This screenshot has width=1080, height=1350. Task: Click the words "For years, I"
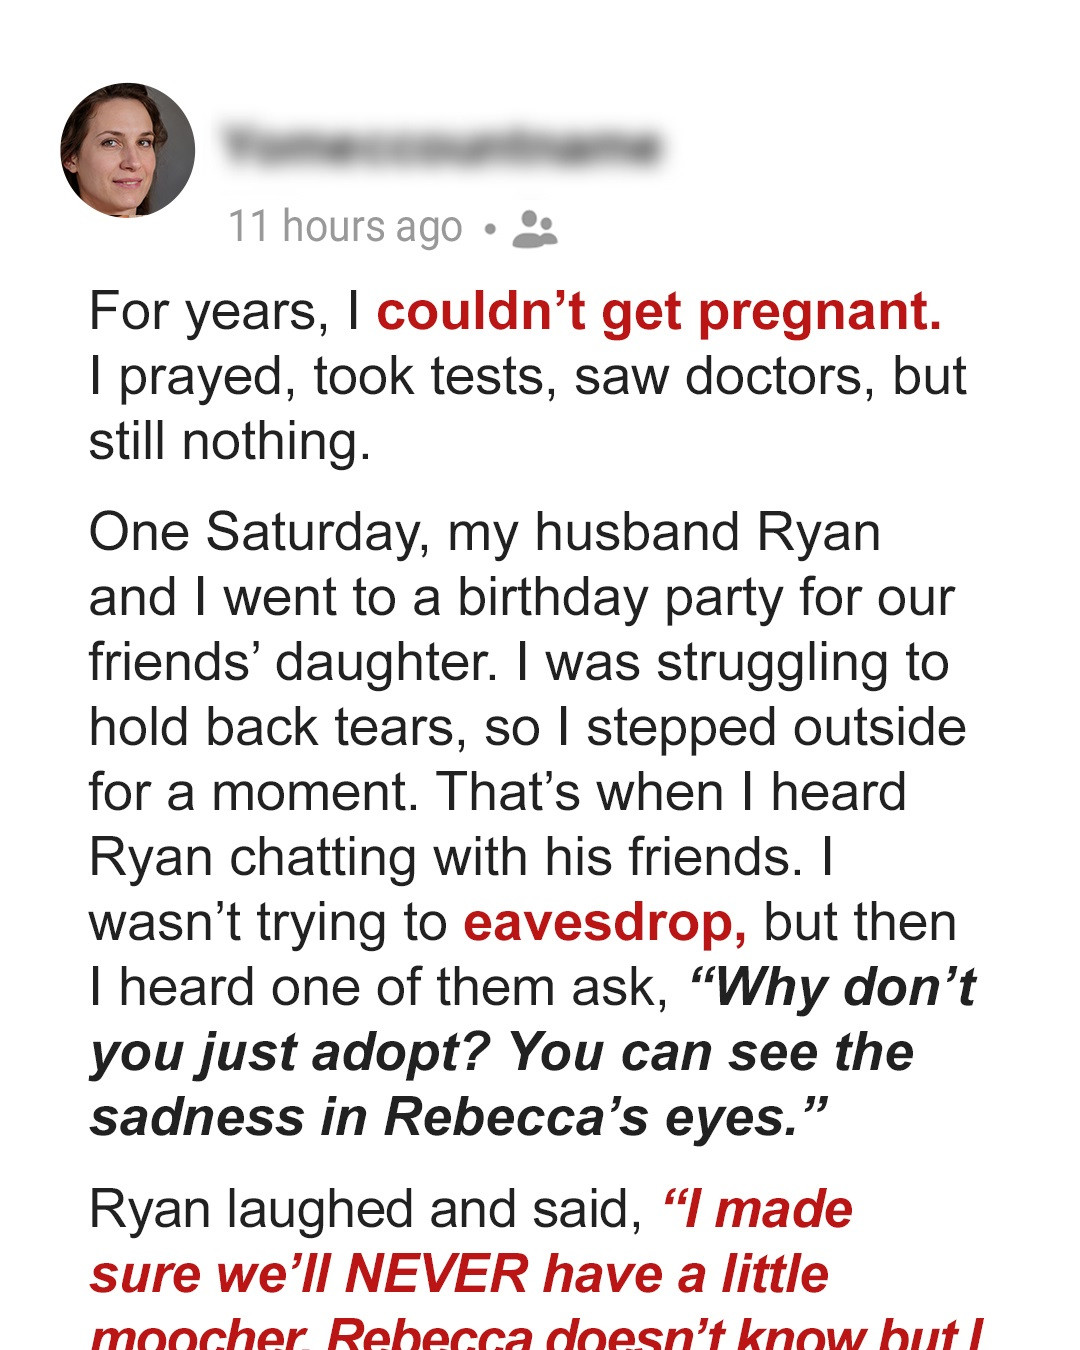[225, 311]
